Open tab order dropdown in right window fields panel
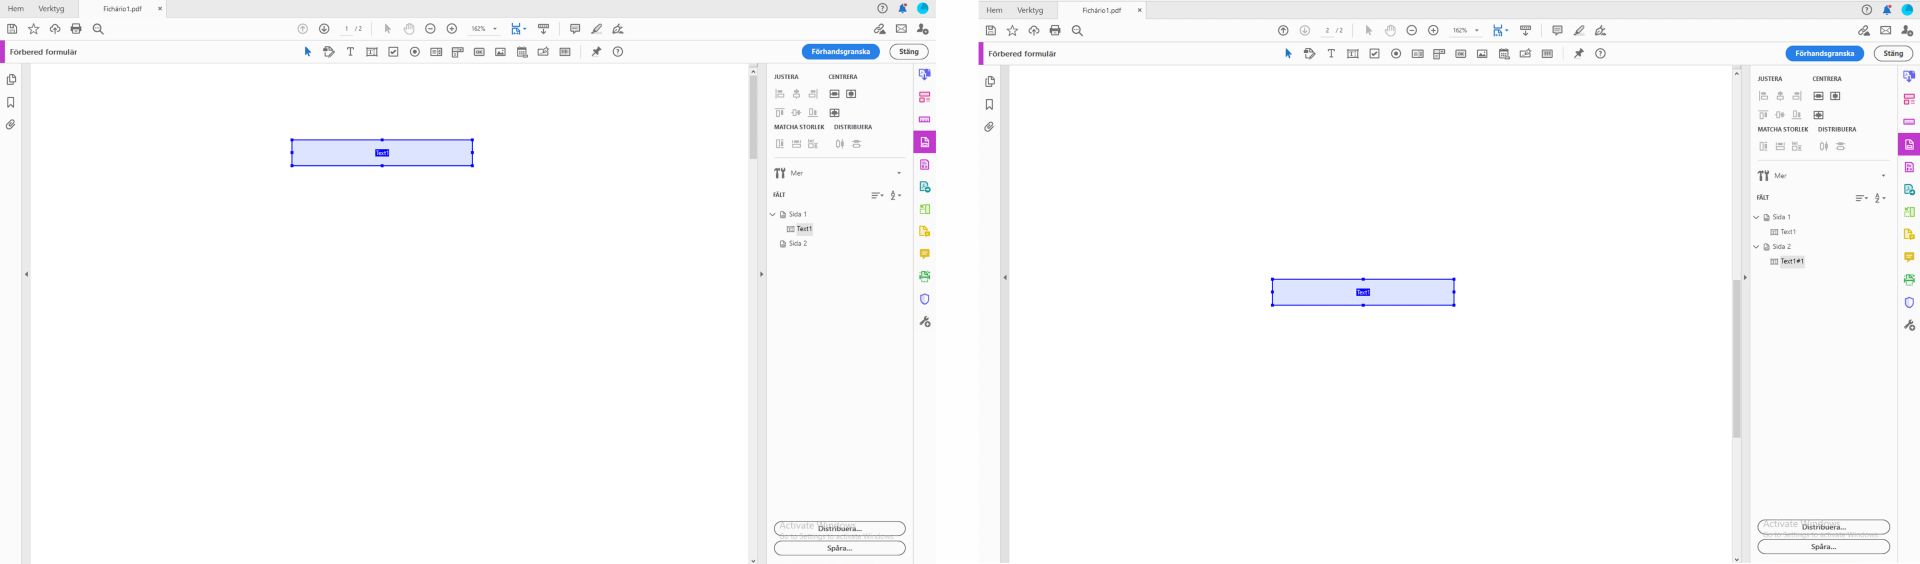1920x564 pixels. (1861, 198)
